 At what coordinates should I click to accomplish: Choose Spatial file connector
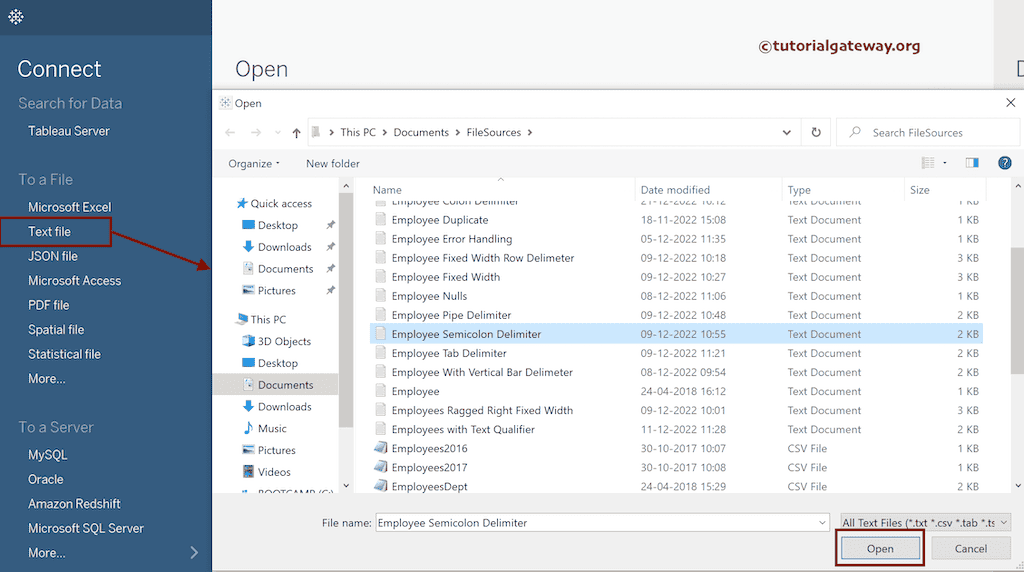(56, 330)
